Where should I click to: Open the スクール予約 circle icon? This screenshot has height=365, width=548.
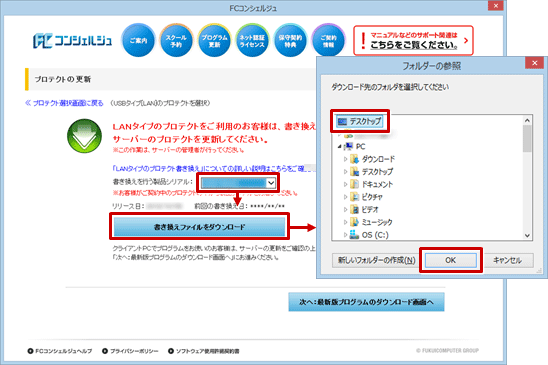coord(176,41)
